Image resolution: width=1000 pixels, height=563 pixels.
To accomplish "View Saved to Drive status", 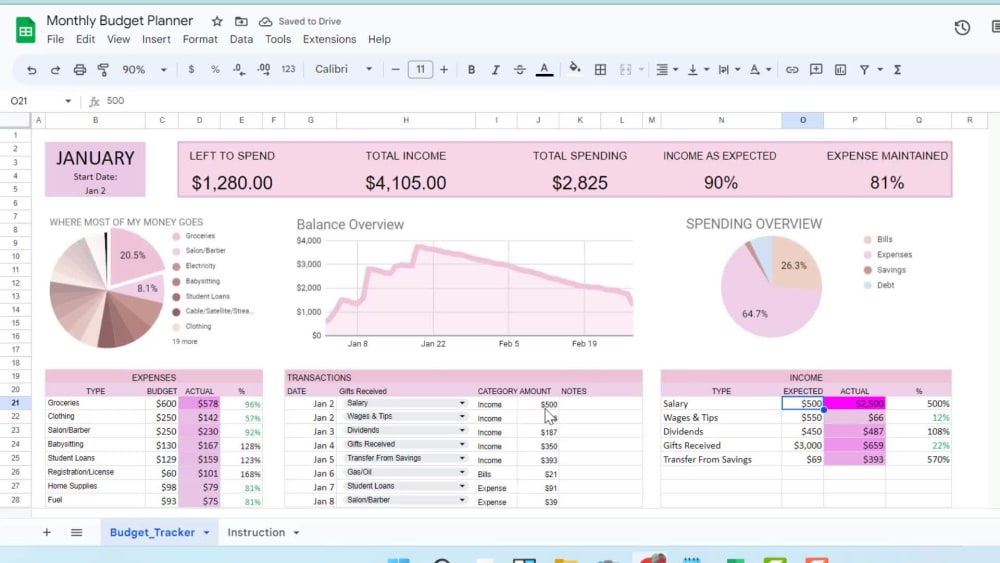I will click(x=300, y=21).
